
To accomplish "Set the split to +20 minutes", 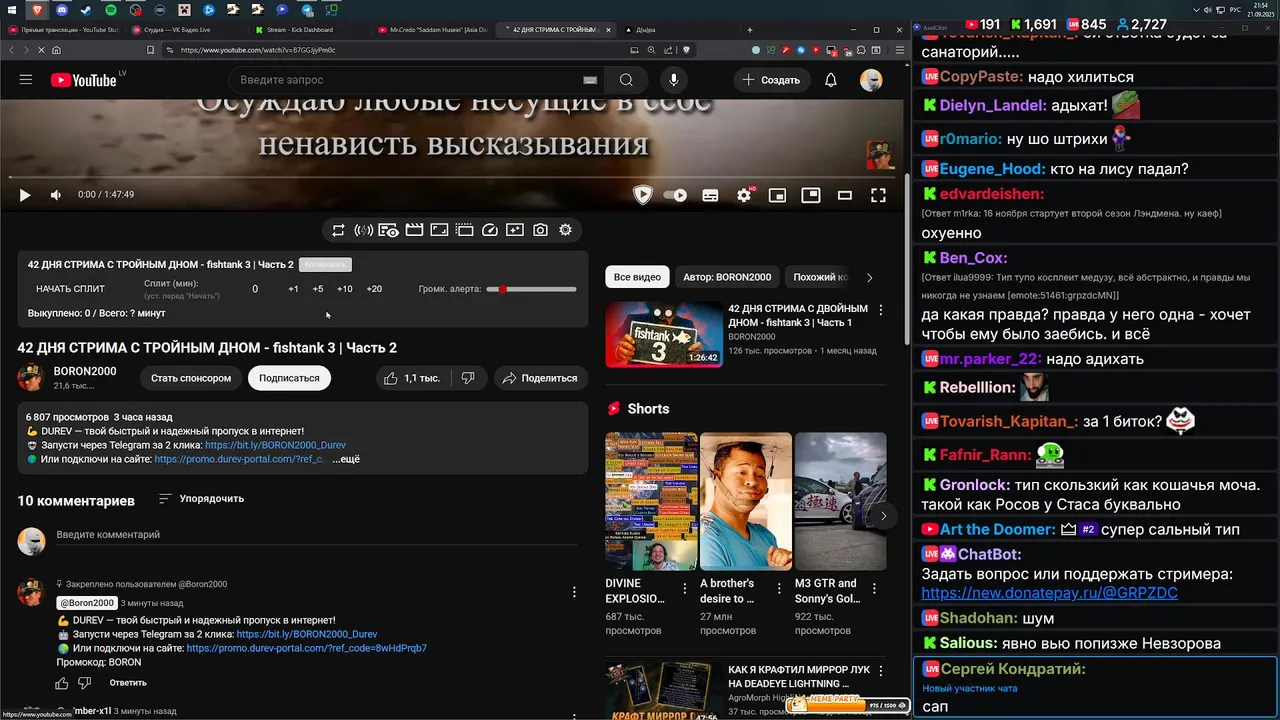I will [x=374, y=289].
